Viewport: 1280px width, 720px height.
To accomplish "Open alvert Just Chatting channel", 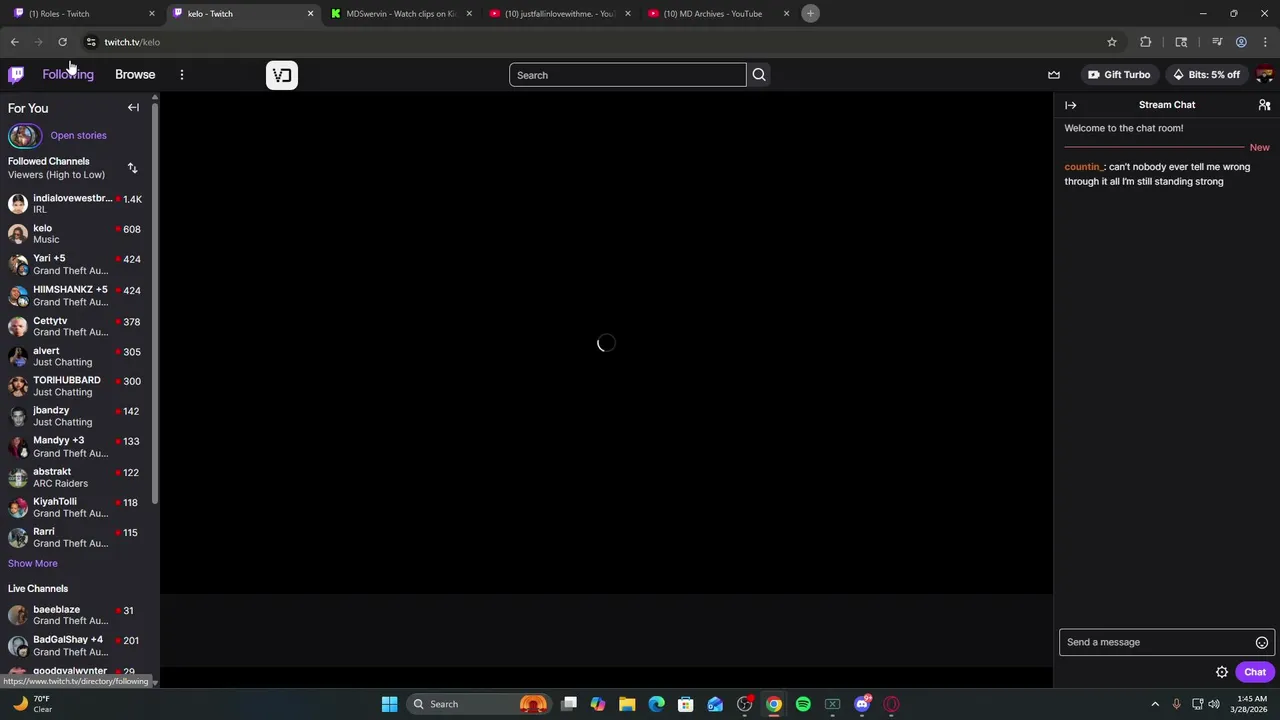I will [x=76, y=356].
